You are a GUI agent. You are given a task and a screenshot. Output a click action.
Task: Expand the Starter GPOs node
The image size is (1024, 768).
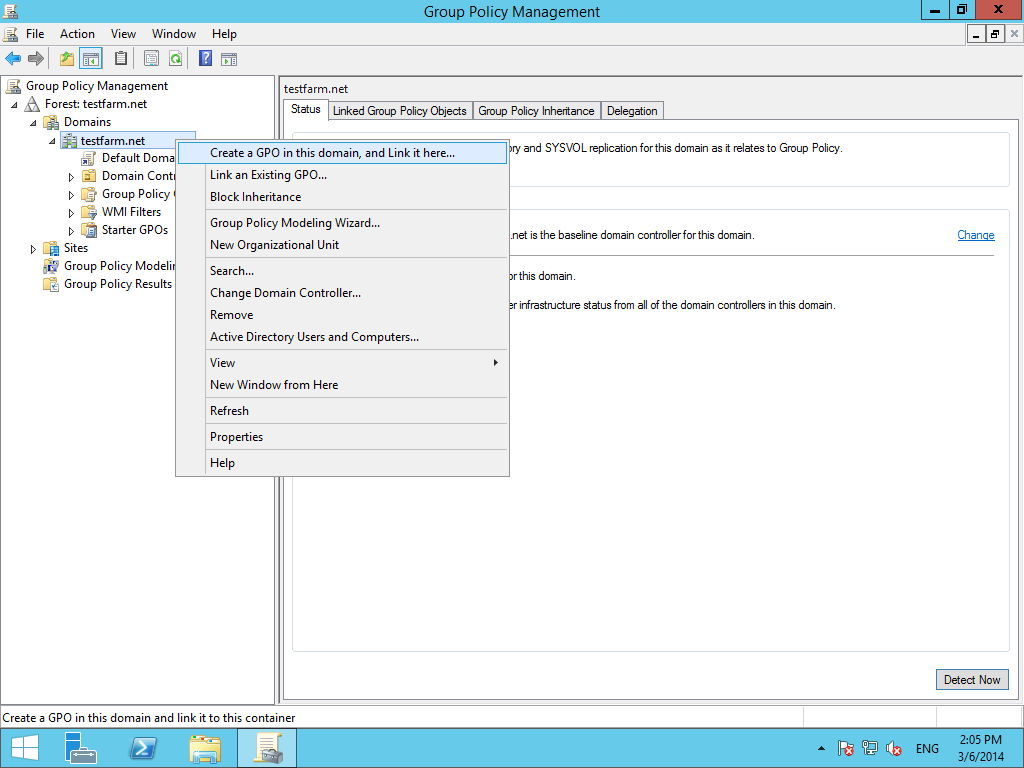click(x=71, y=231)
